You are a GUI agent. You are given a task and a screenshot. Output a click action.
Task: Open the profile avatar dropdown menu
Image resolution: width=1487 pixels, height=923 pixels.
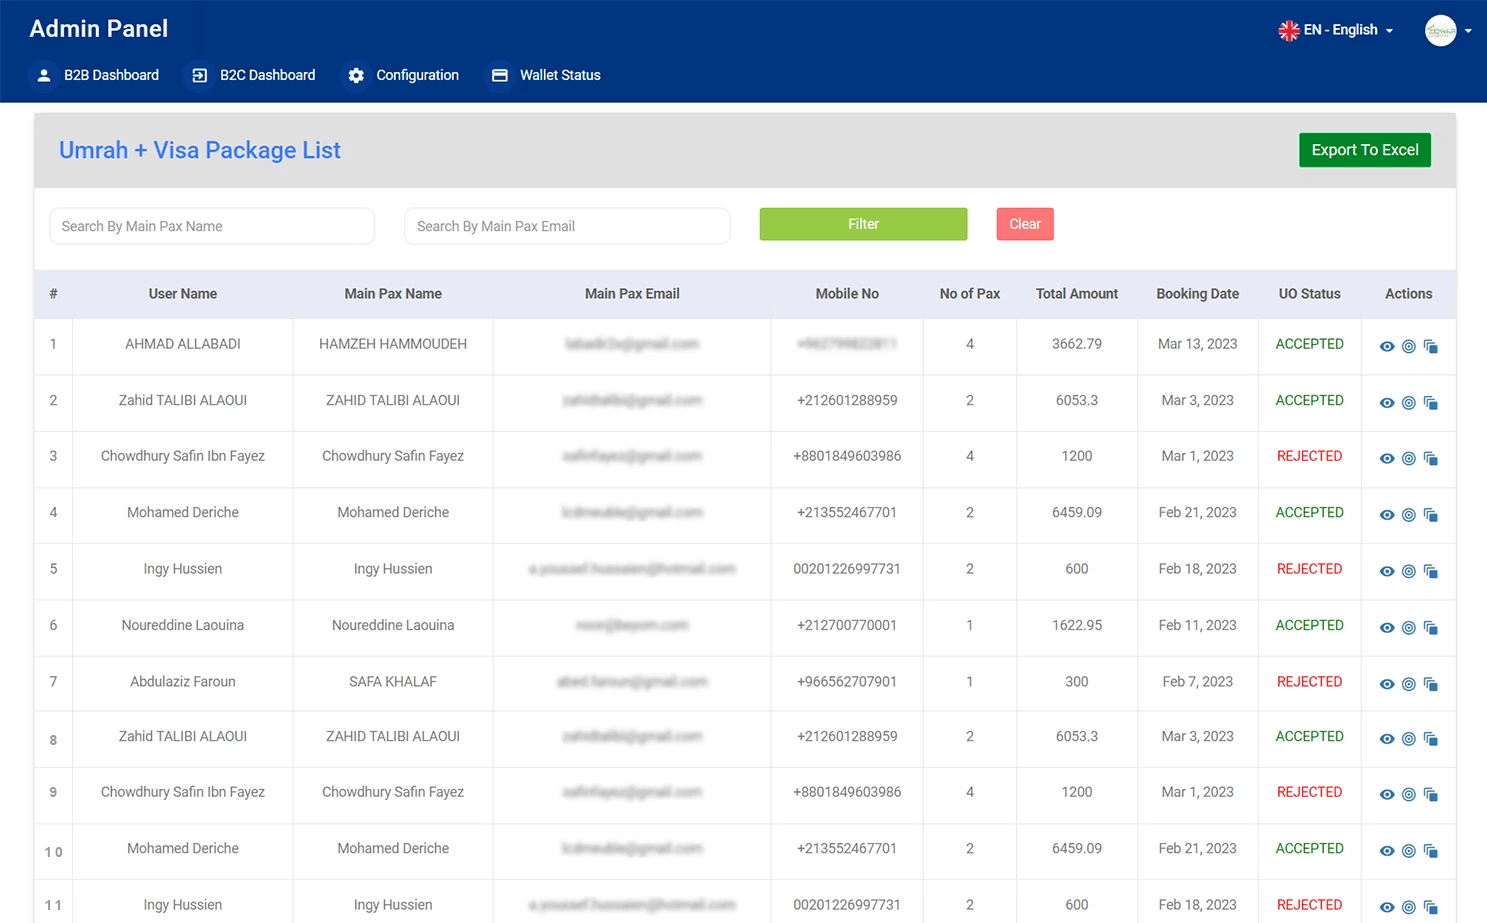coord(1448,30)
